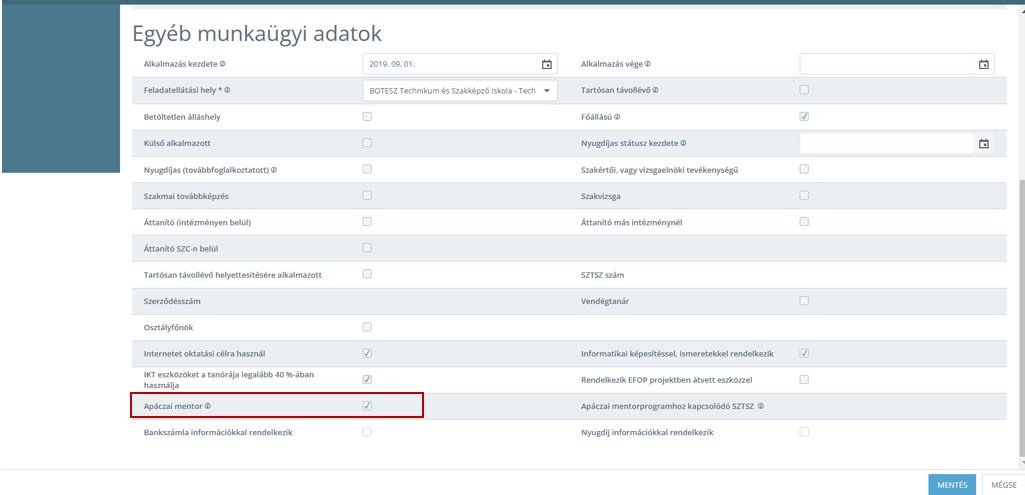The width and height of the screenshot is (1025, 495).
Task: Click info icon next to Tartósan távollévő
Action: [655, 90]
